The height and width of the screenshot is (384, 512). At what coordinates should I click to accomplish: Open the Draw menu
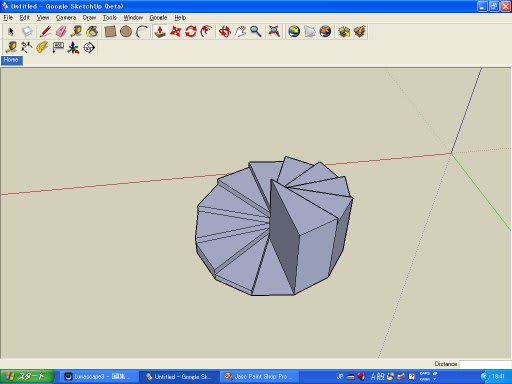pos(89,18)
